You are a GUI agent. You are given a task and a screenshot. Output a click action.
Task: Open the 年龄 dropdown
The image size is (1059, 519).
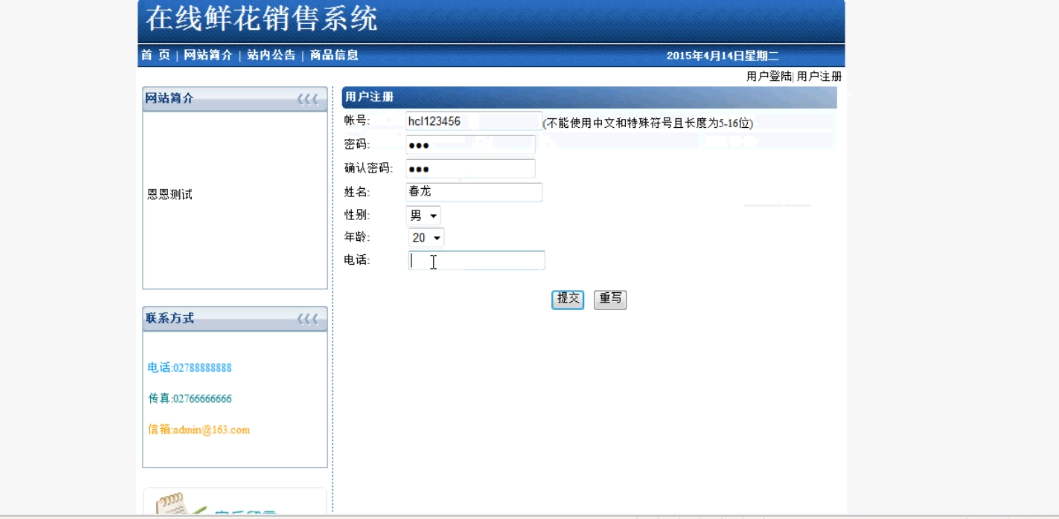coord(426,238)
